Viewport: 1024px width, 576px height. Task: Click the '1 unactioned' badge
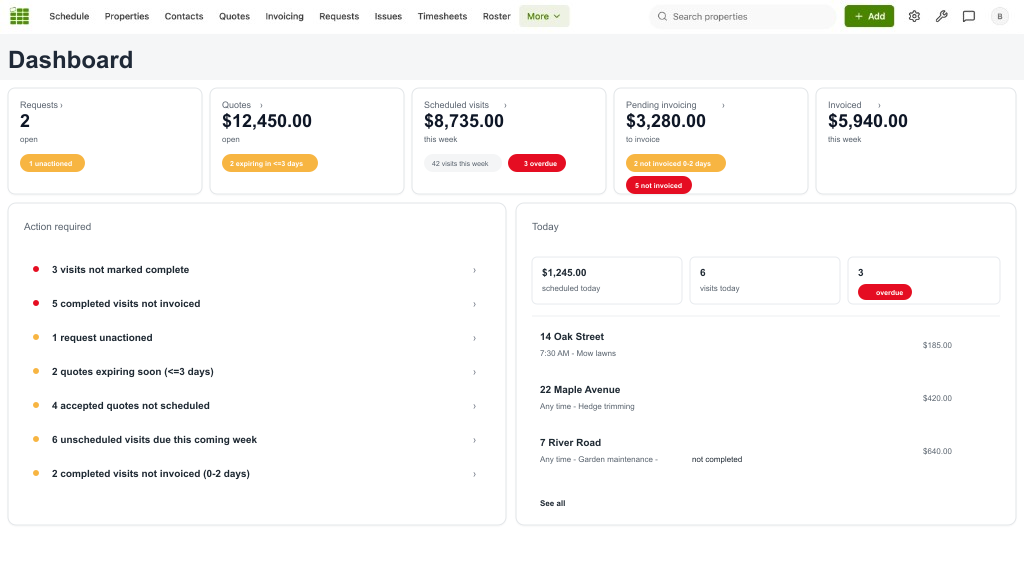pos(52,163)
